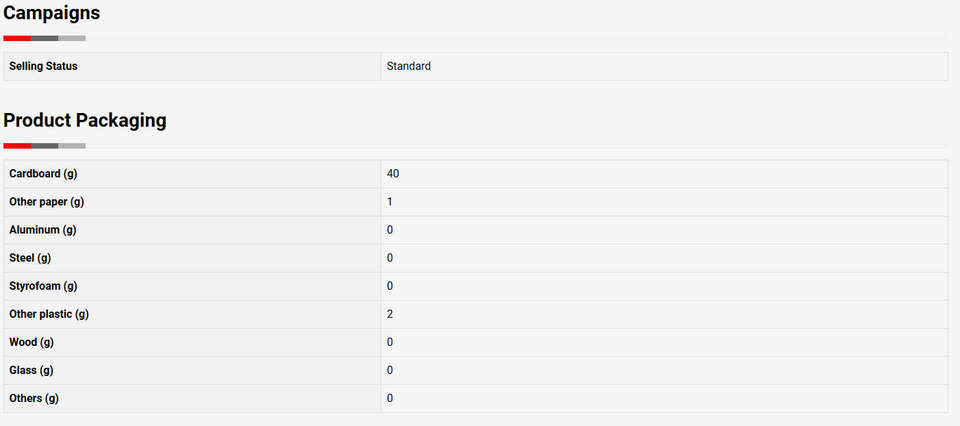Select the Glass (g) row label
The width and height of the screenshot is (960, 426).
click(x=31, y=371)
